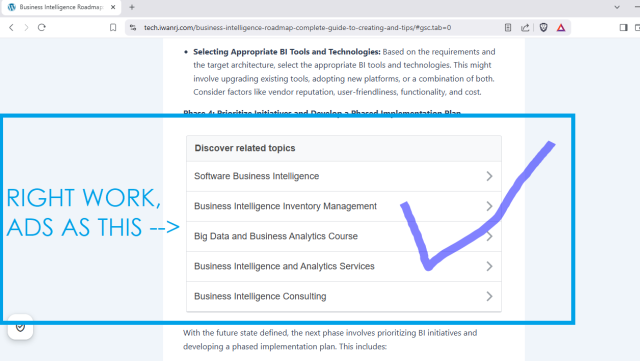640x361 pixels.
Task: Open the Brave Shields lion icon
Action: [543, 27]
